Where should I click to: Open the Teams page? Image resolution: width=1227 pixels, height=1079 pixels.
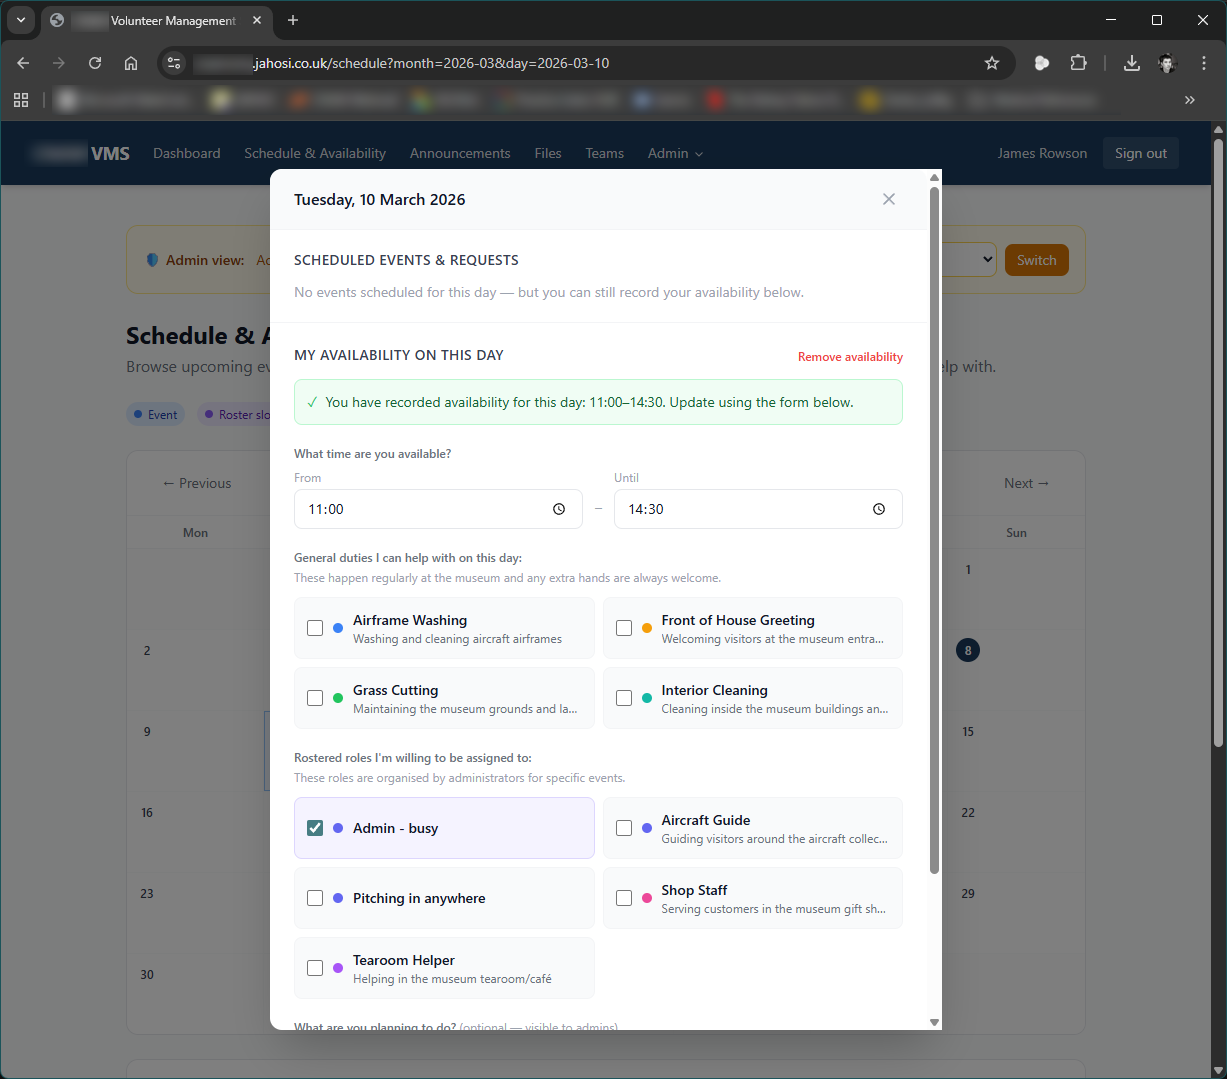[x=605, y=153]
